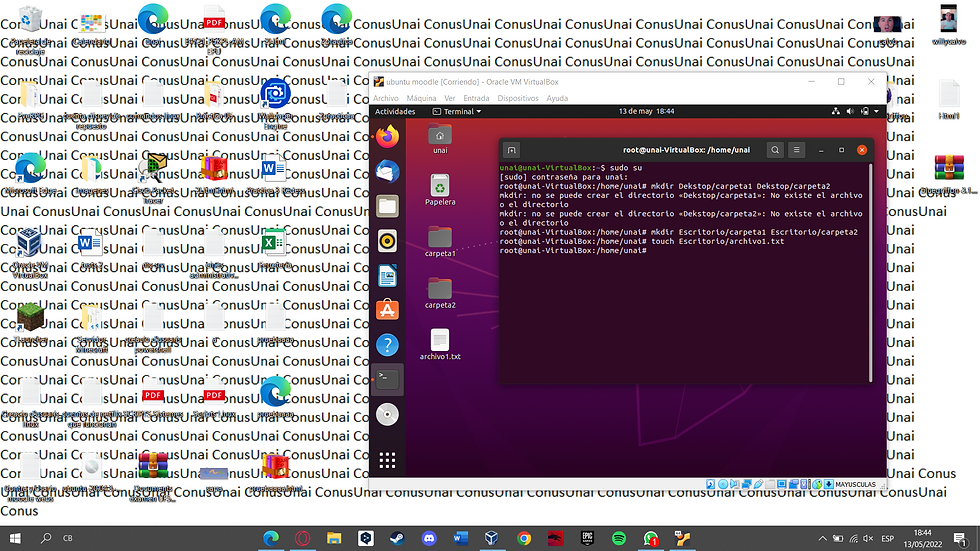Open Word from the taskbar
The width and height of the screenshot is (980, 551).
(461, 538)
